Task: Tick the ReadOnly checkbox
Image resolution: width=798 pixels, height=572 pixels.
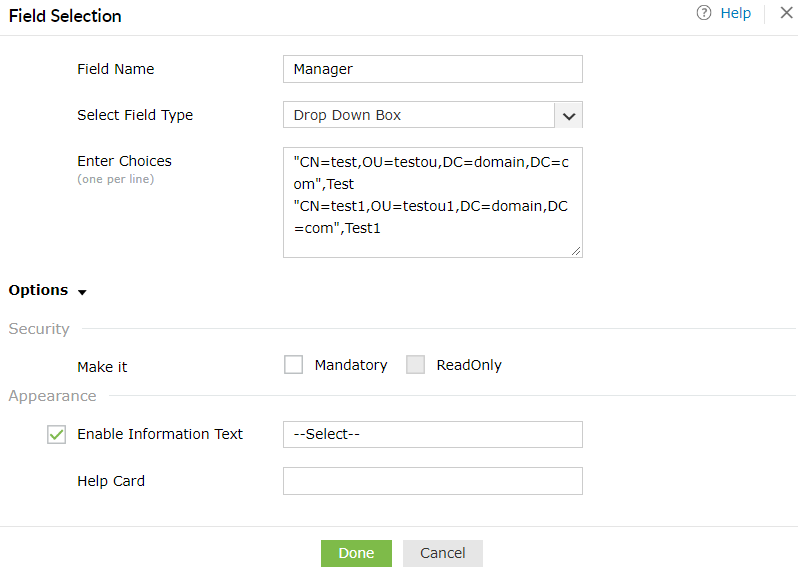Action: coord(415,365)
